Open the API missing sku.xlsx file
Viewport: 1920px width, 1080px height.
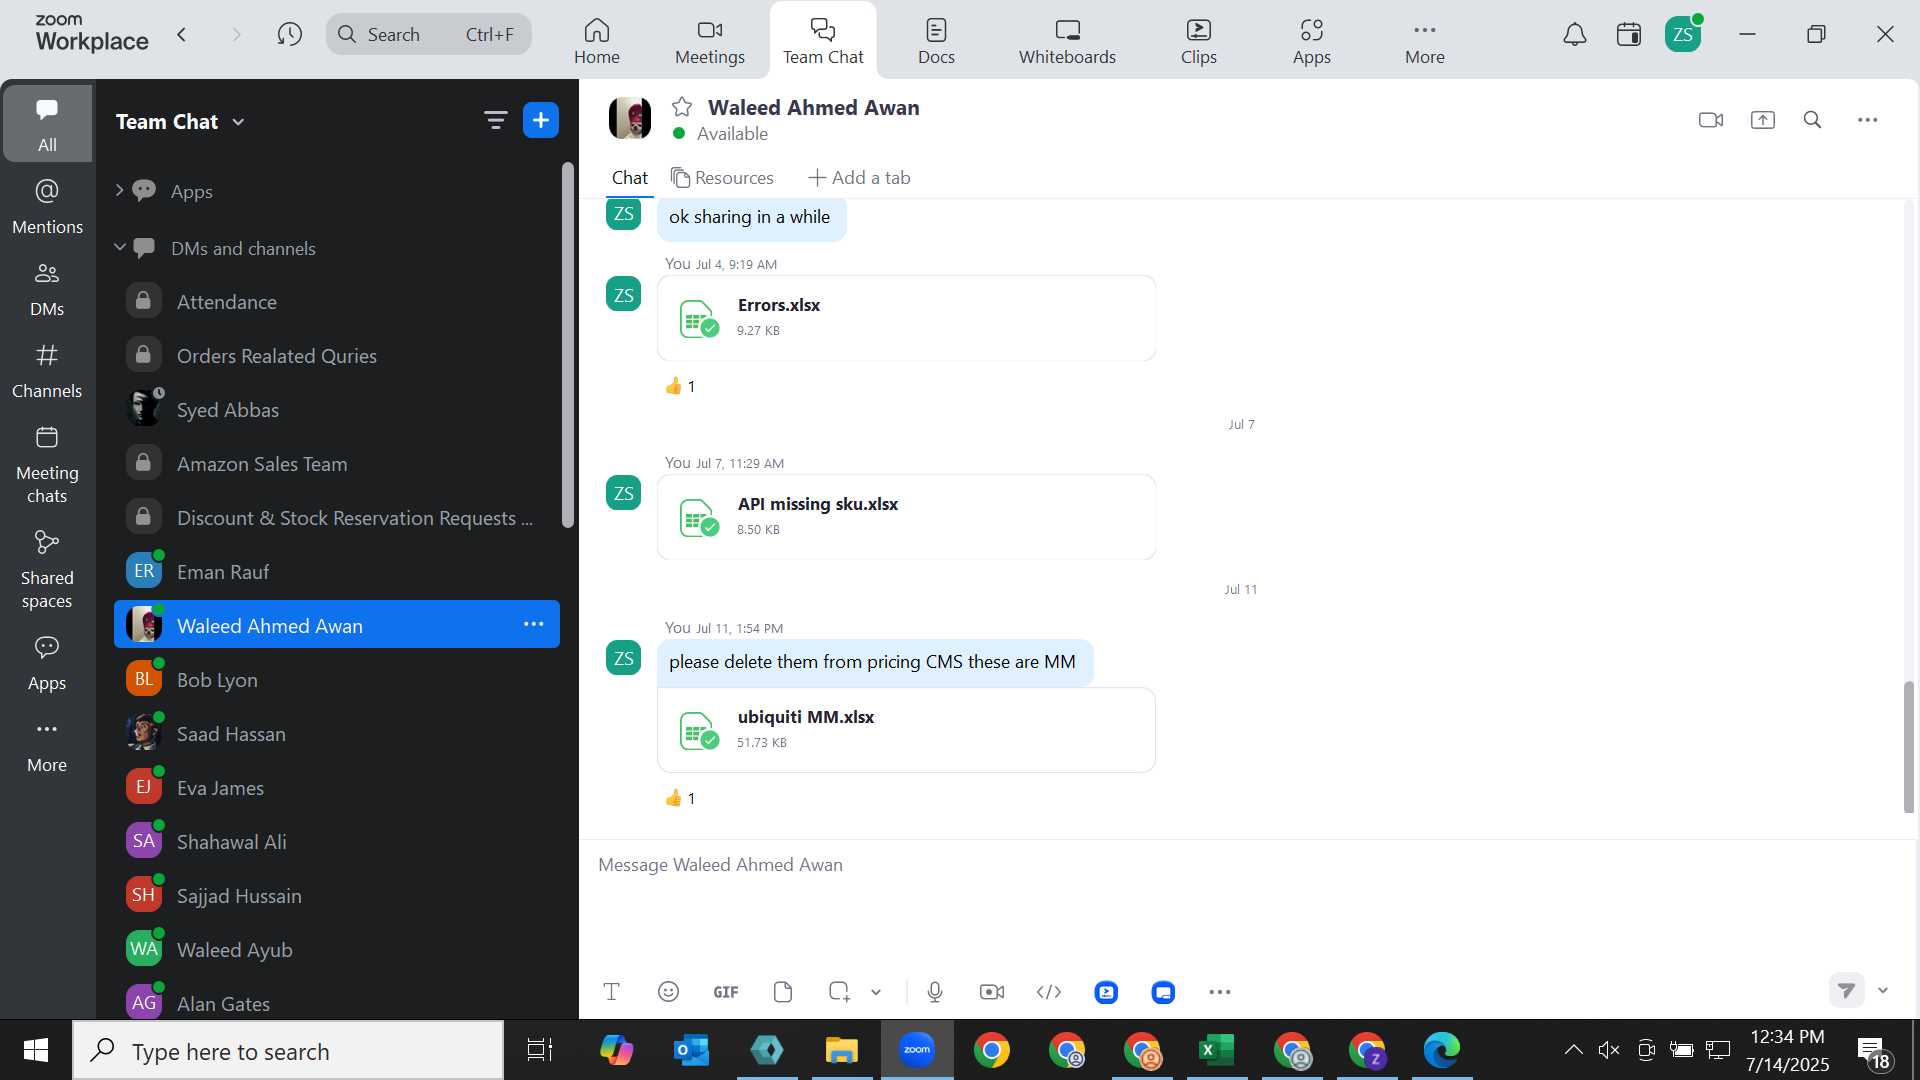906,517
